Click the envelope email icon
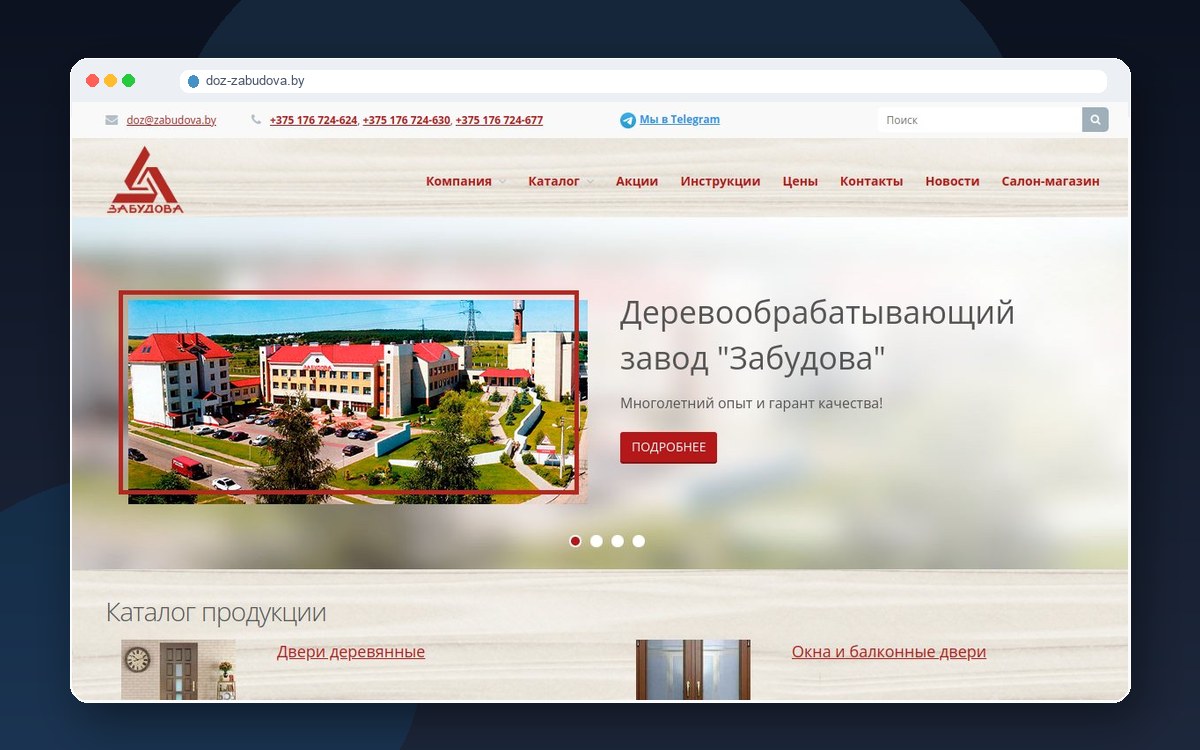The image size is (1200, 750). click(x=112, y=120)
